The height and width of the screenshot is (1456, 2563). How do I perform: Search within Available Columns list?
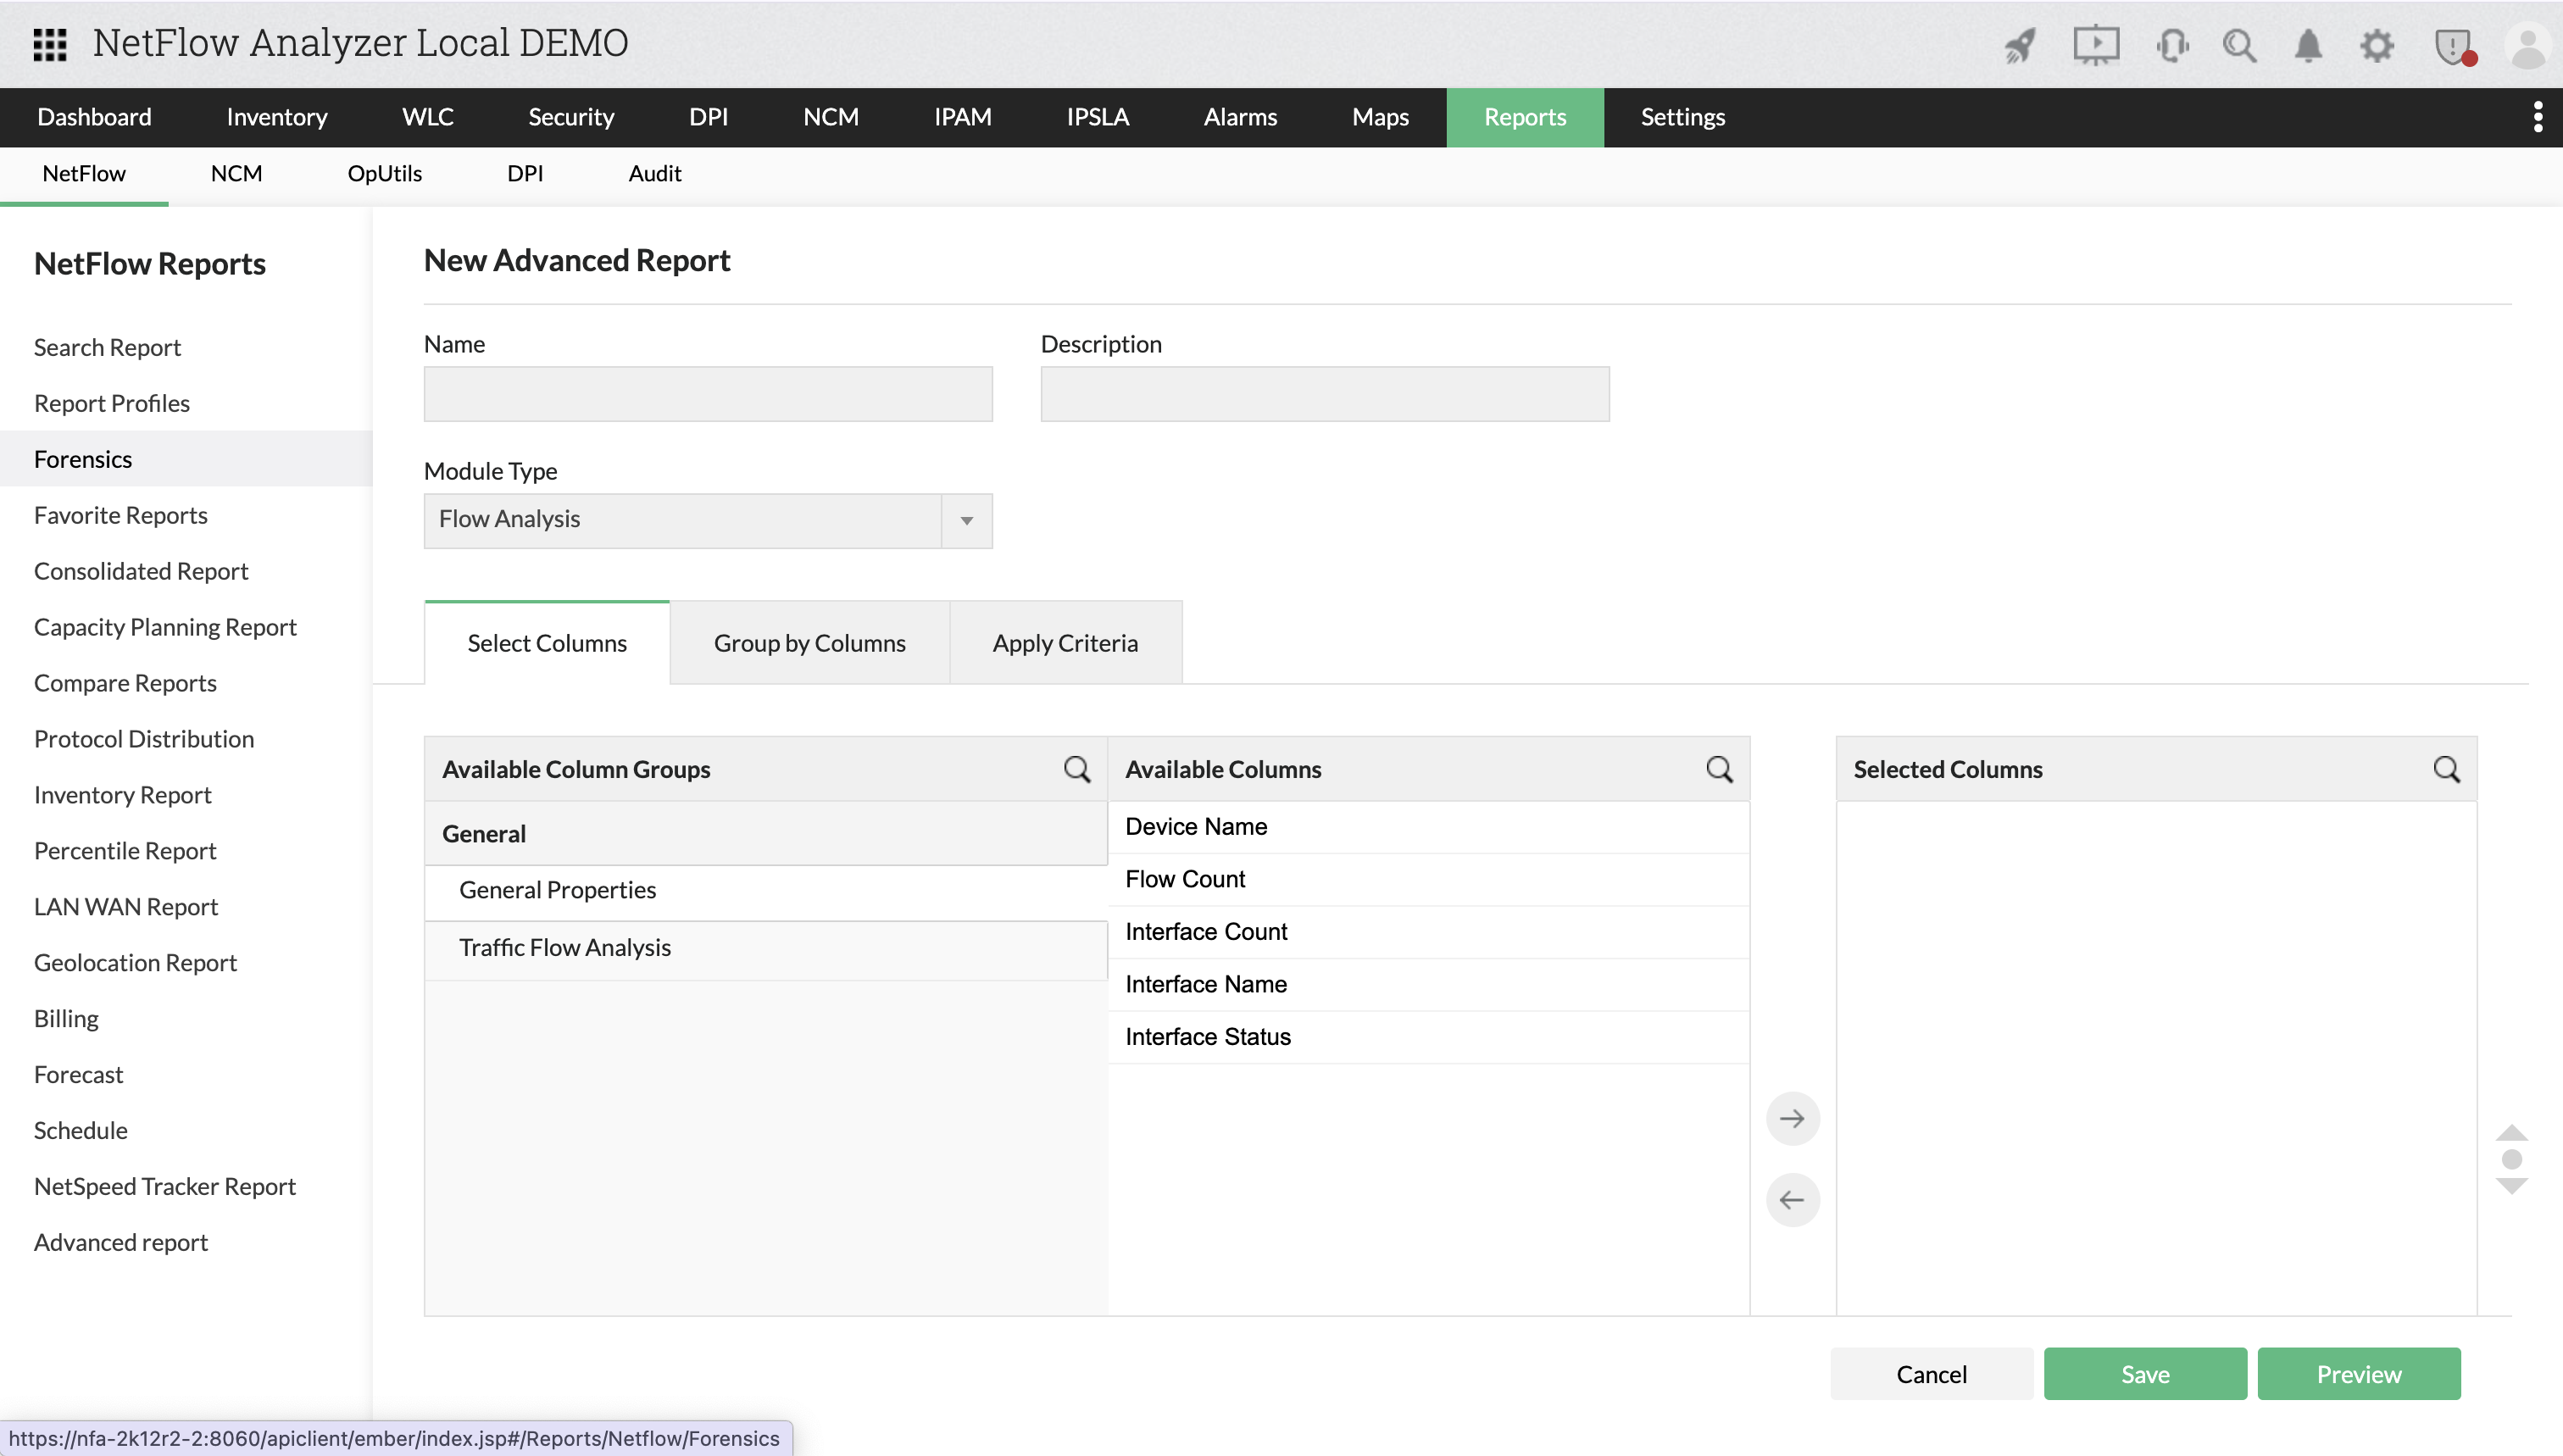pyautogui.click(x=1719, y=769)
